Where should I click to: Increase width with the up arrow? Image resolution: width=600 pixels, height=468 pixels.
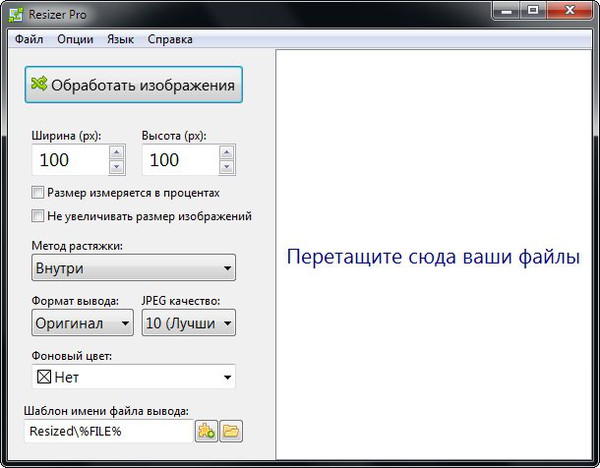(116, 153)
